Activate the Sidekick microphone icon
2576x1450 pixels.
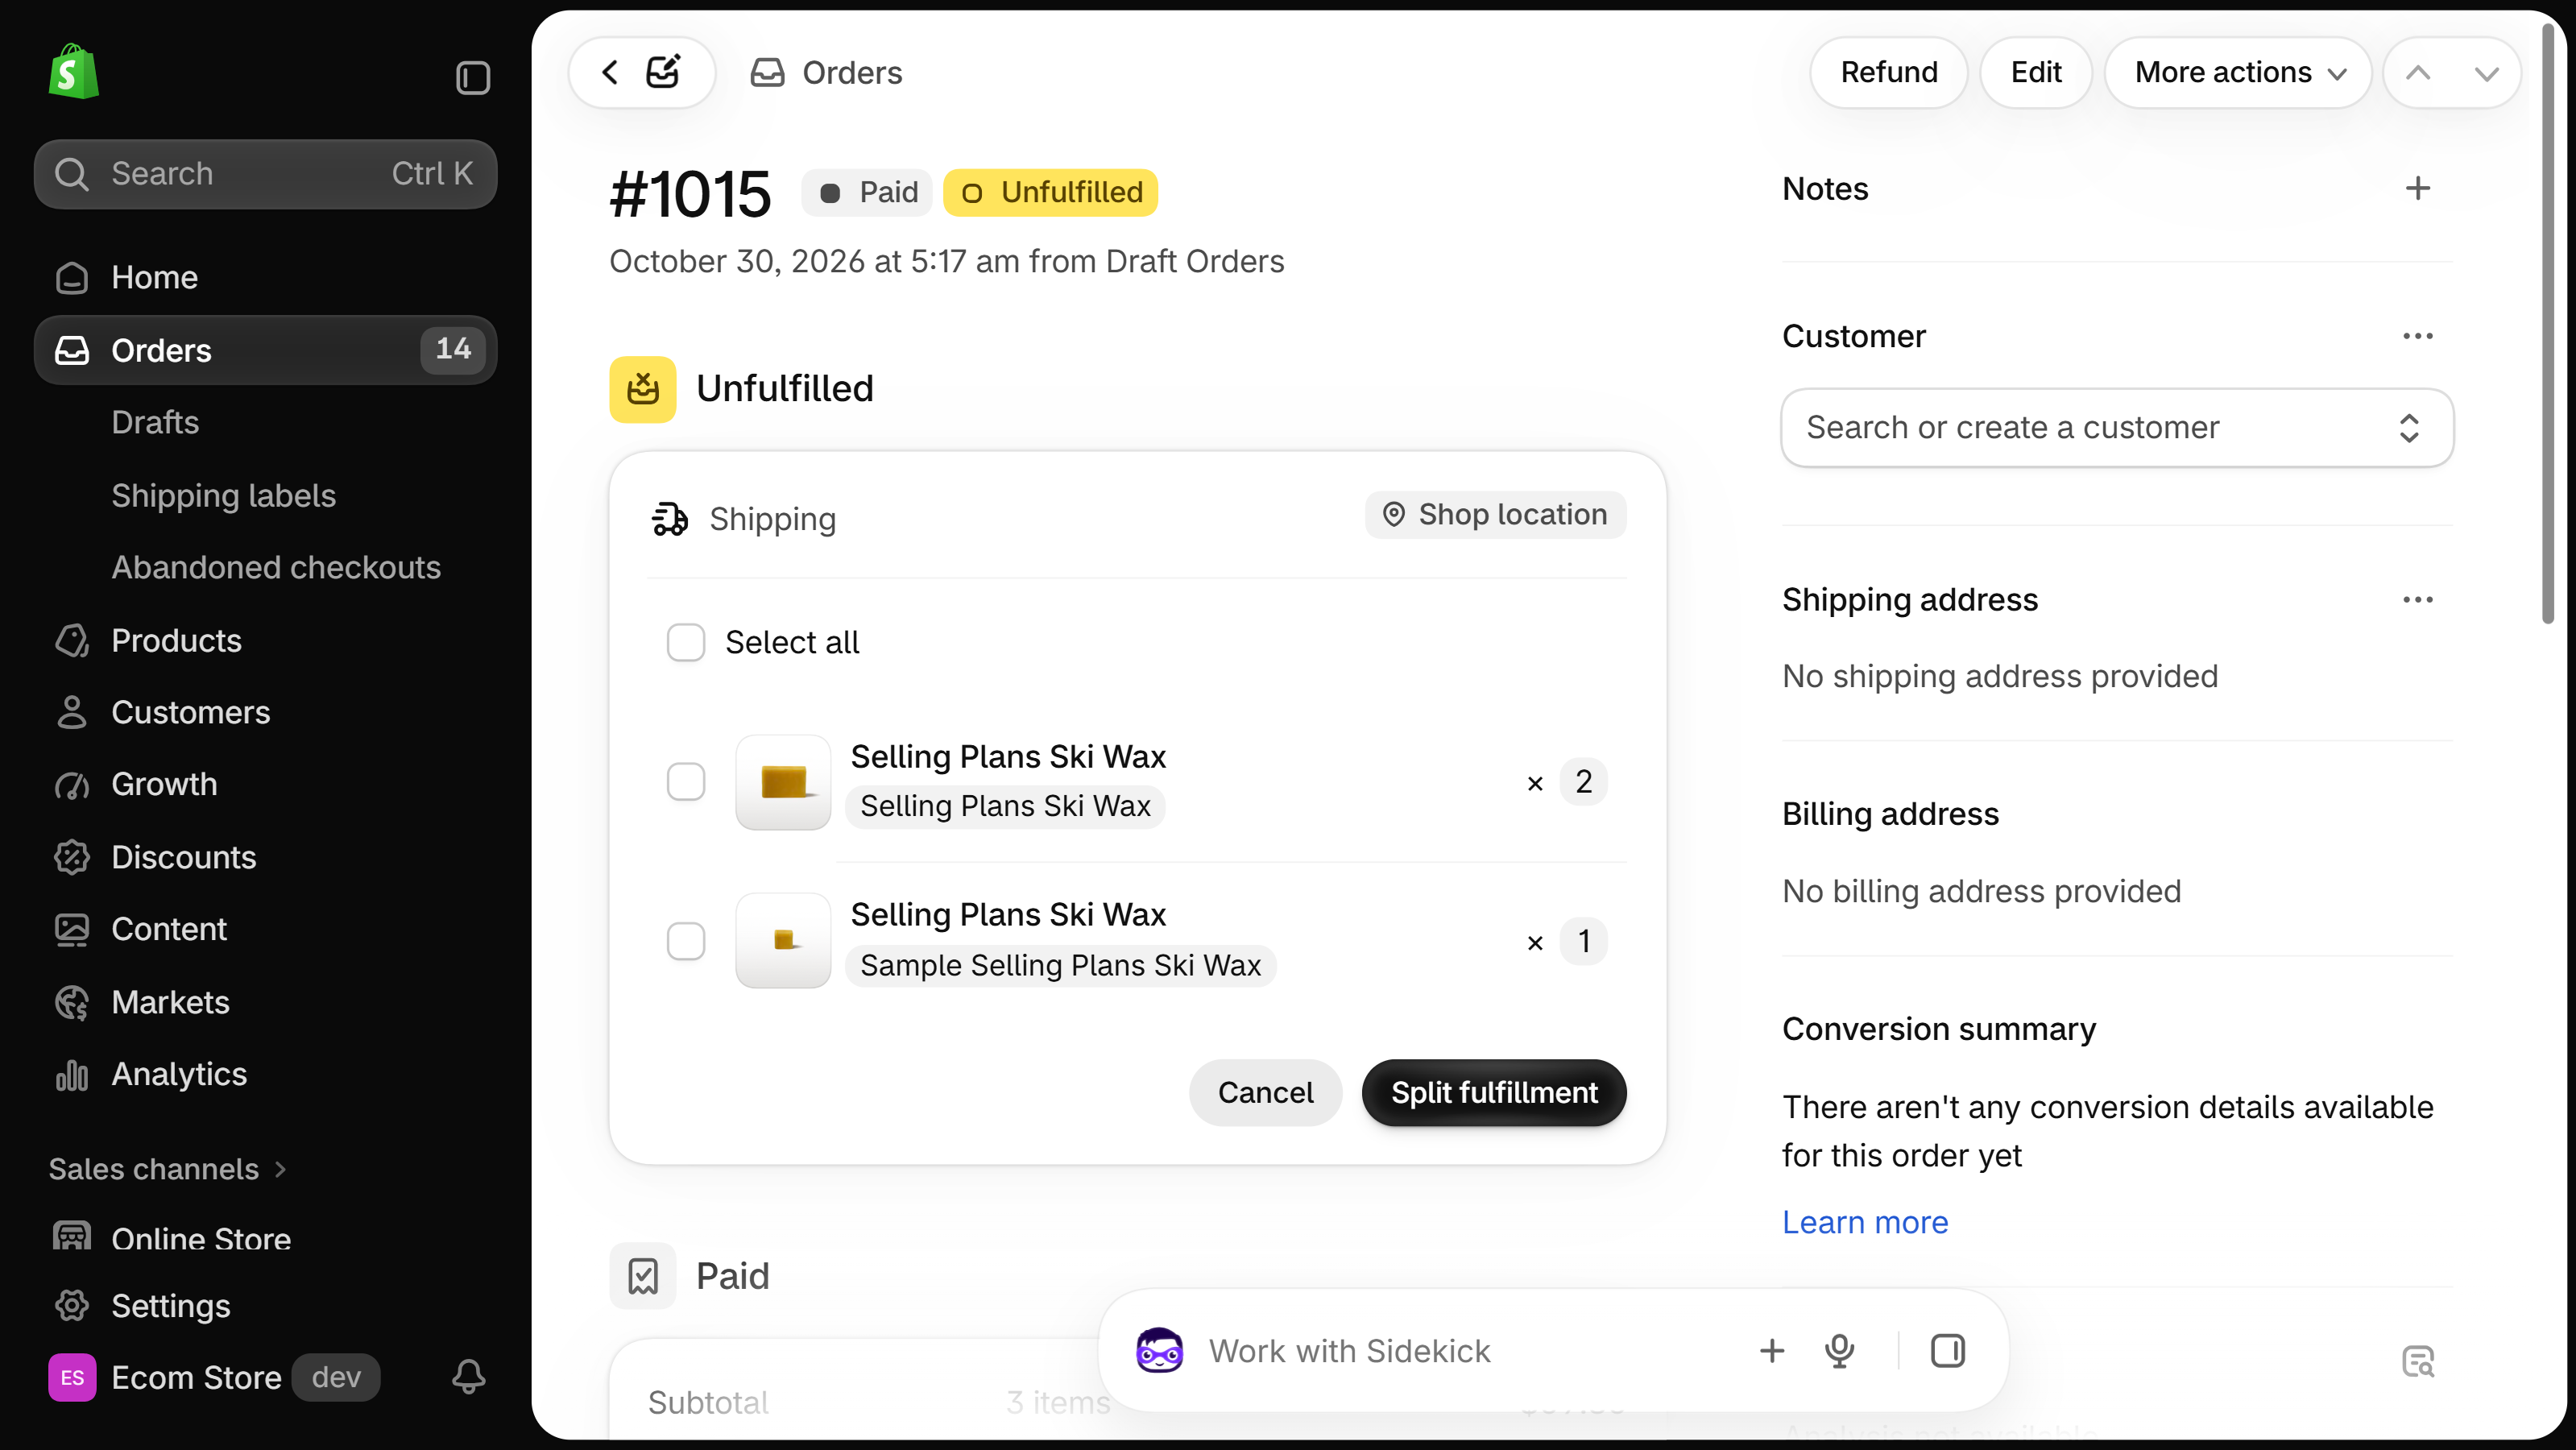[1839, 1351]
